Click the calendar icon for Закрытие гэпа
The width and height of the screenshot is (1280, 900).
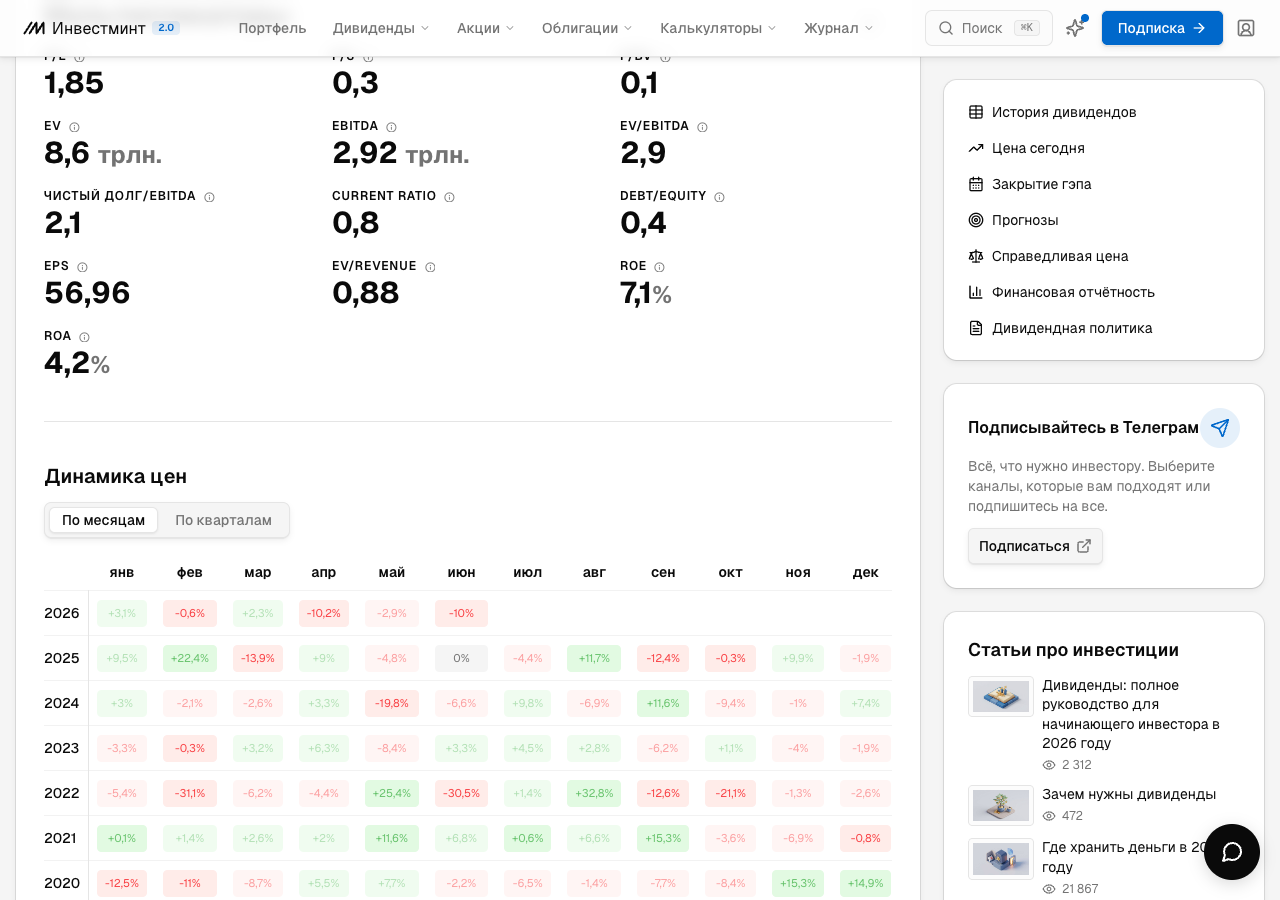[976, 184]
